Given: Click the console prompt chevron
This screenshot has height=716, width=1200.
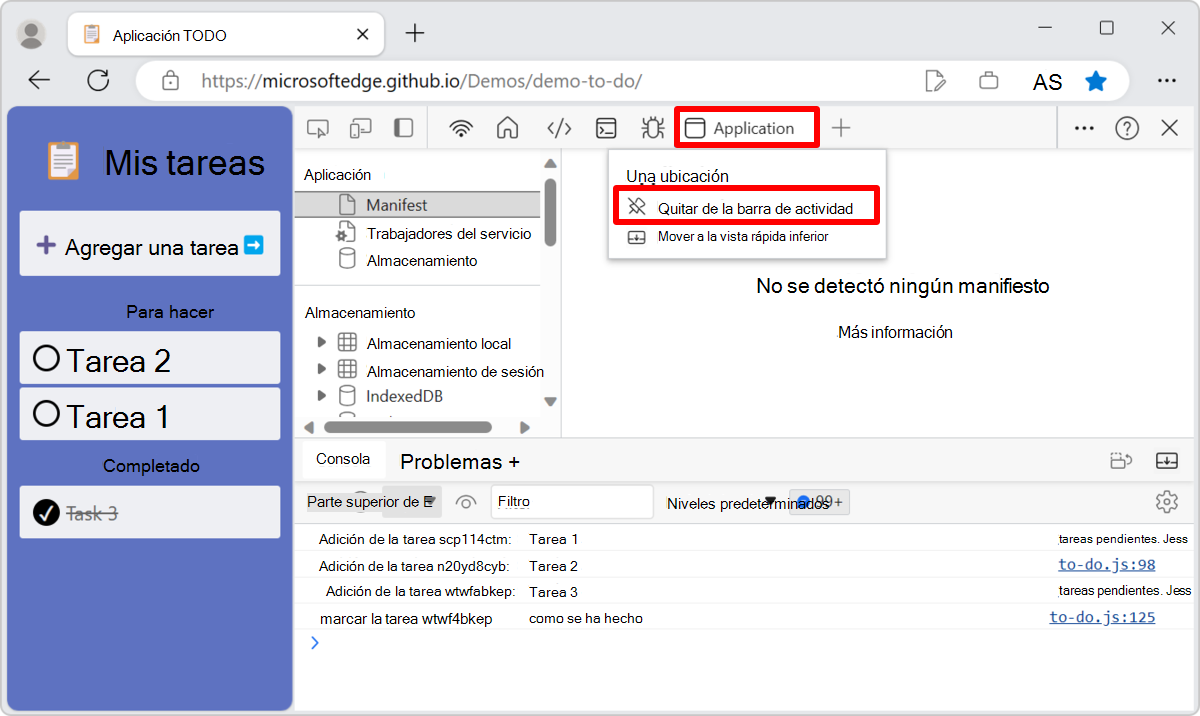Looking at the screenshot, I should pyautogui.click(x=315, y=643).
